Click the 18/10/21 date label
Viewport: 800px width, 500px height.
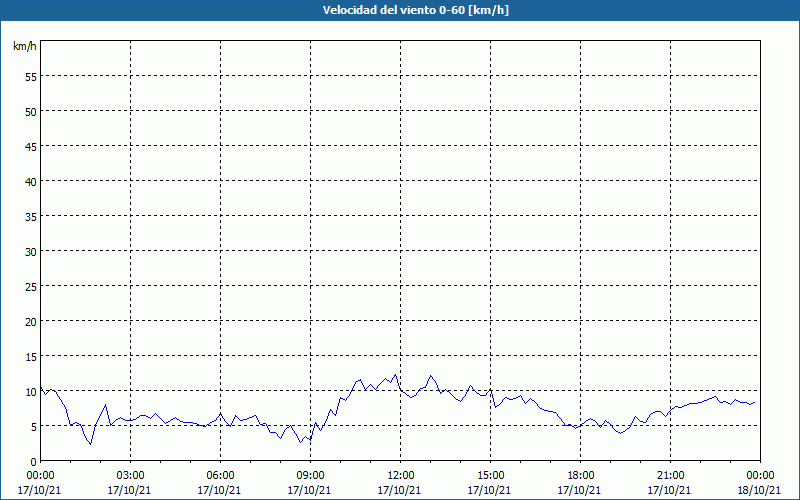760,490
